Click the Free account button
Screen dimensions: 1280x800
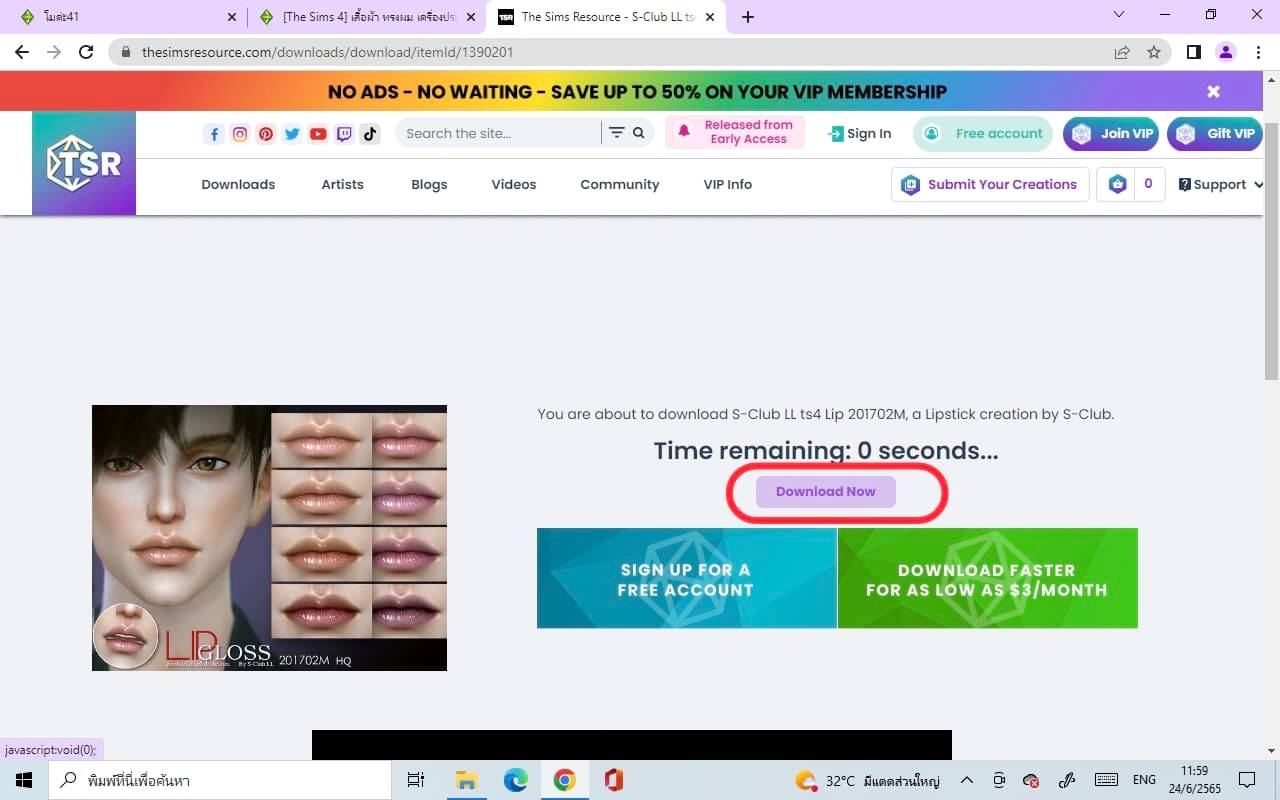pos(983,133)
